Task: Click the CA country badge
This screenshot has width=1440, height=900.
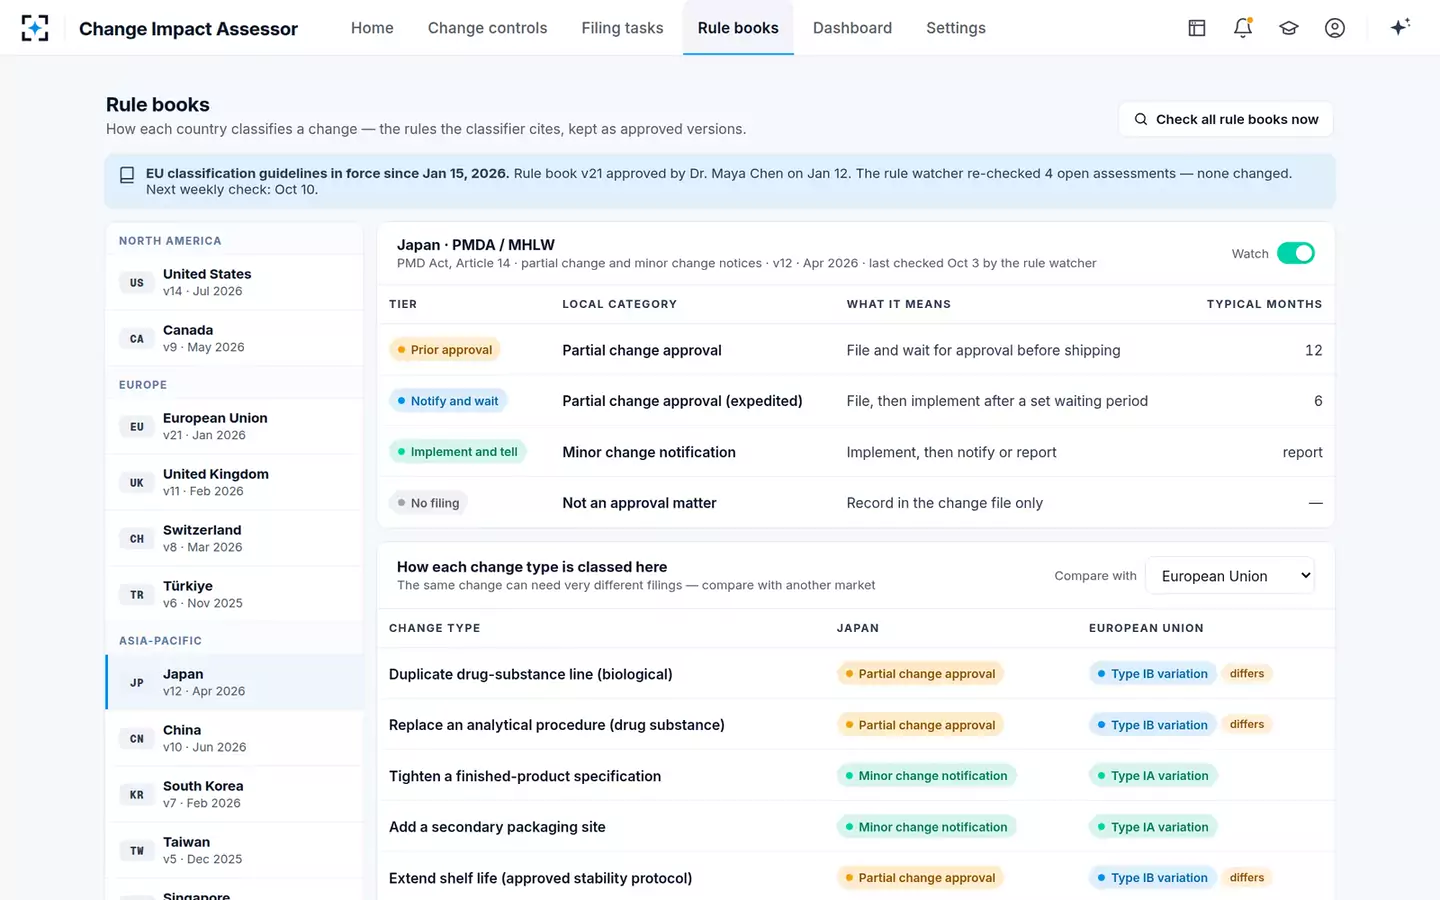Action: (137, 339)
